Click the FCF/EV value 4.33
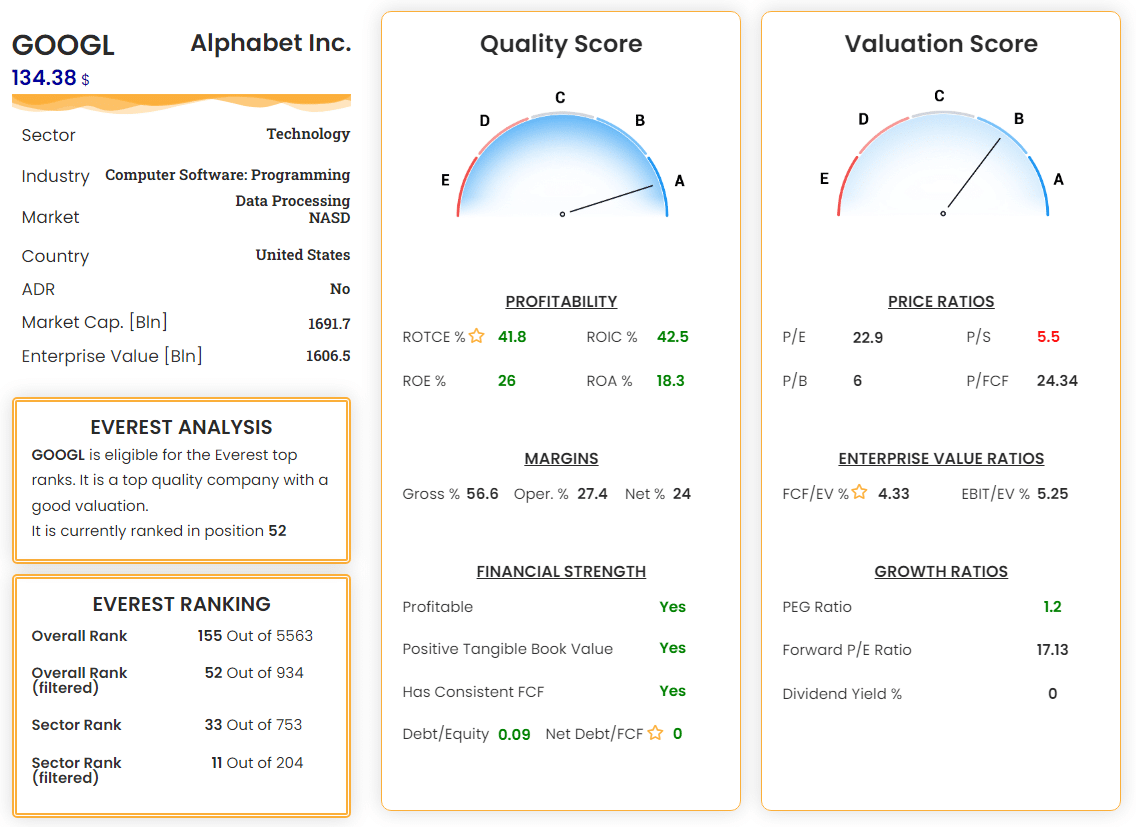This screenshot has width=1136, height=827. pyautogui.click(x=894, y=494)
